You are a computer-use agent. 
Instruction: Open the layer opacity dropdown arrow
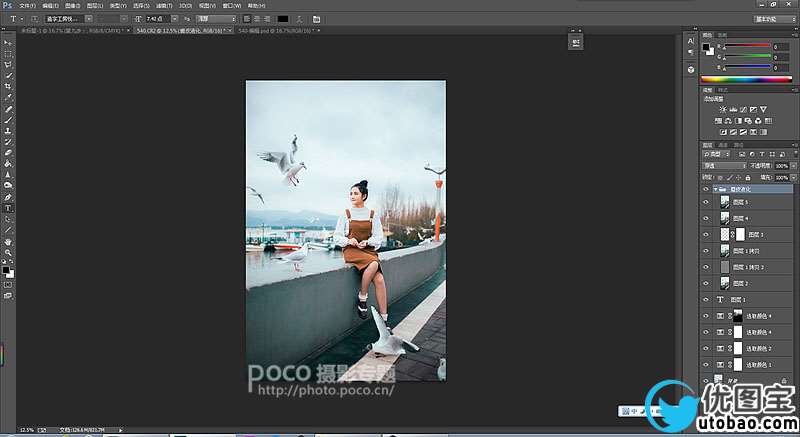[x=793, y=166]
